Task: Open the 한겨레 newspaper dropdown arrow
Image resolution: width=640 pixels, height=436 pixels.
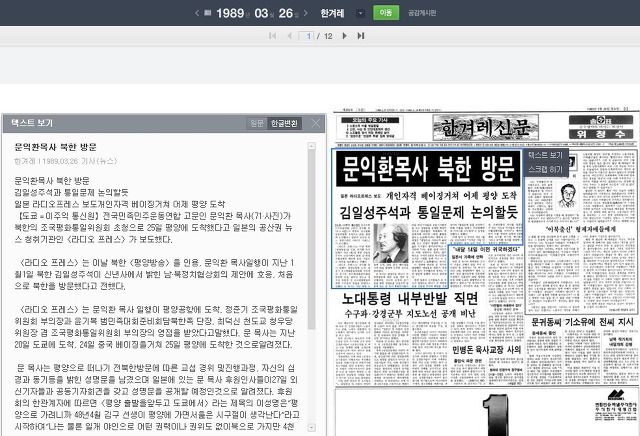Action: [360, 13]
